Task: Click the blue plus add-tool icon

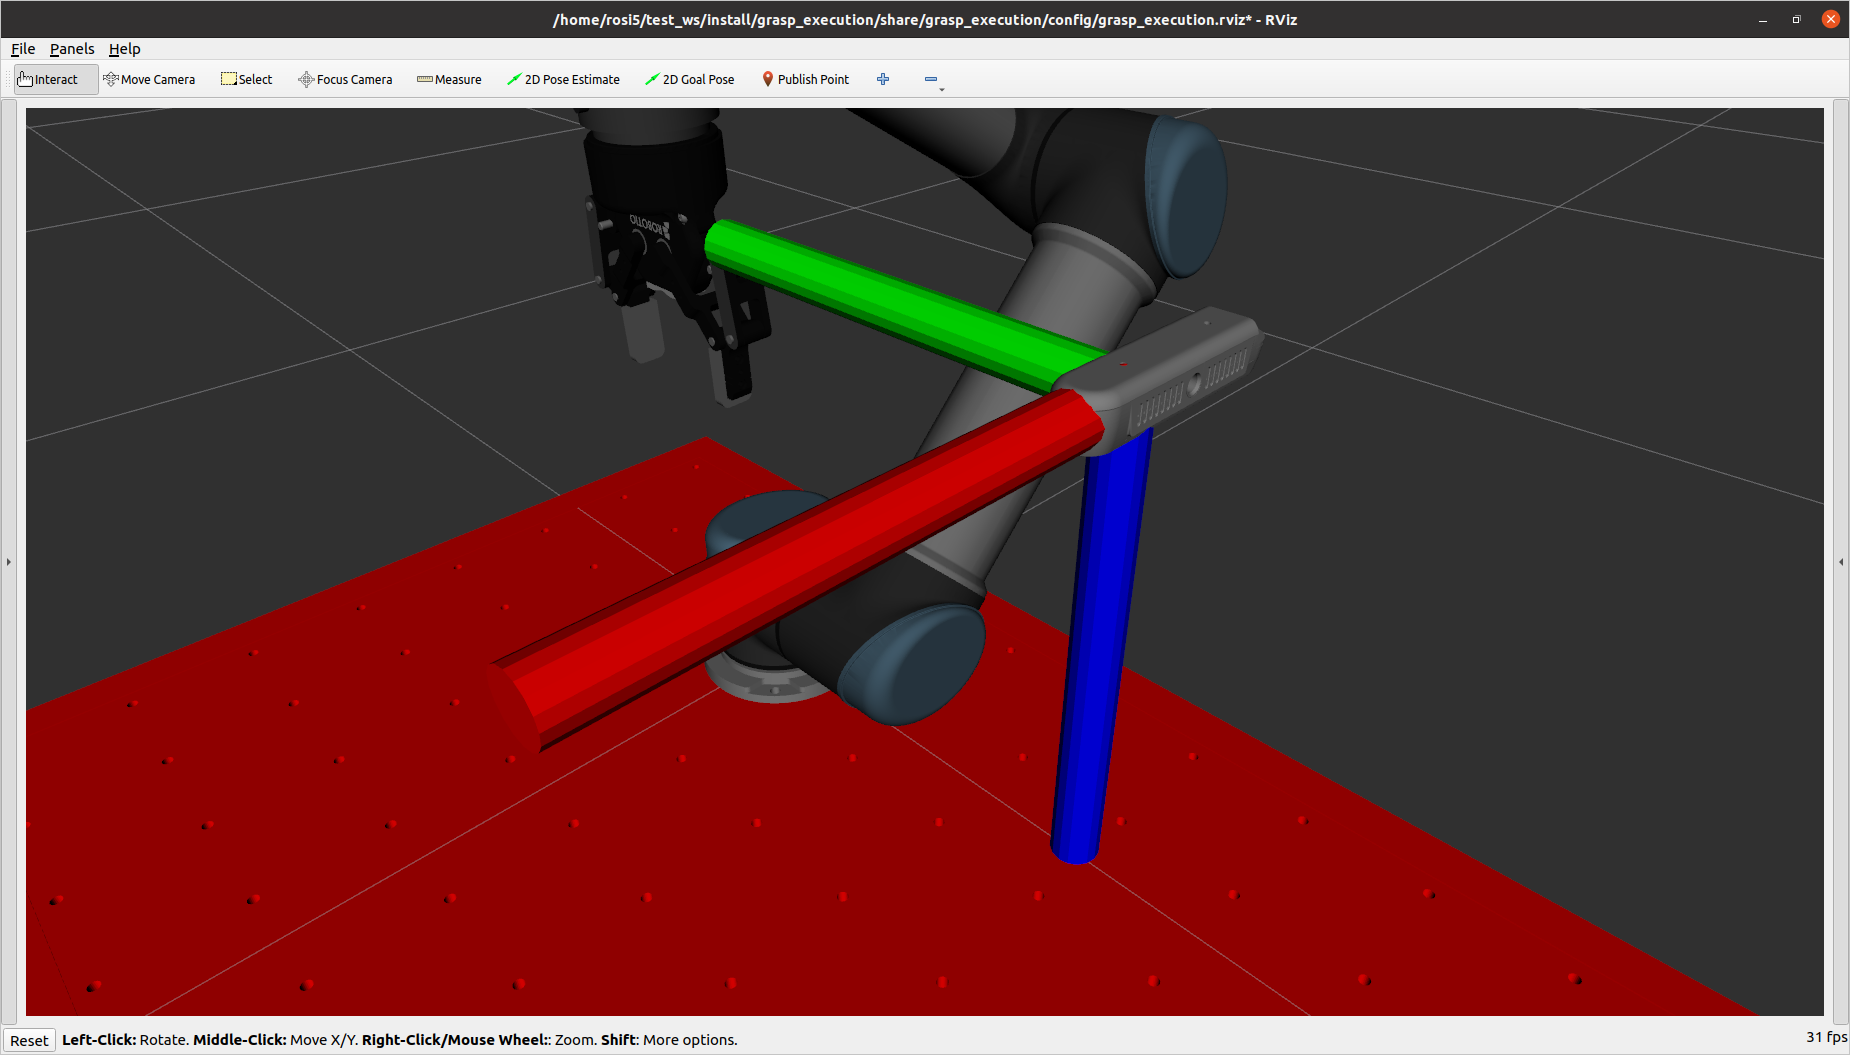Action: click(883, 80)
